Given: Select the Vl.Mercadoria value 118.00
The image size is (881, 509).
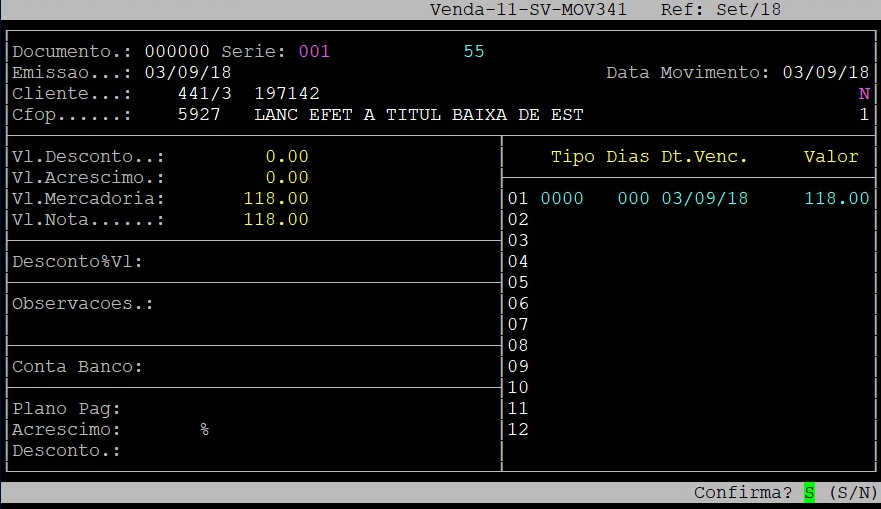Looking at the screenshot, I should 276,199.
